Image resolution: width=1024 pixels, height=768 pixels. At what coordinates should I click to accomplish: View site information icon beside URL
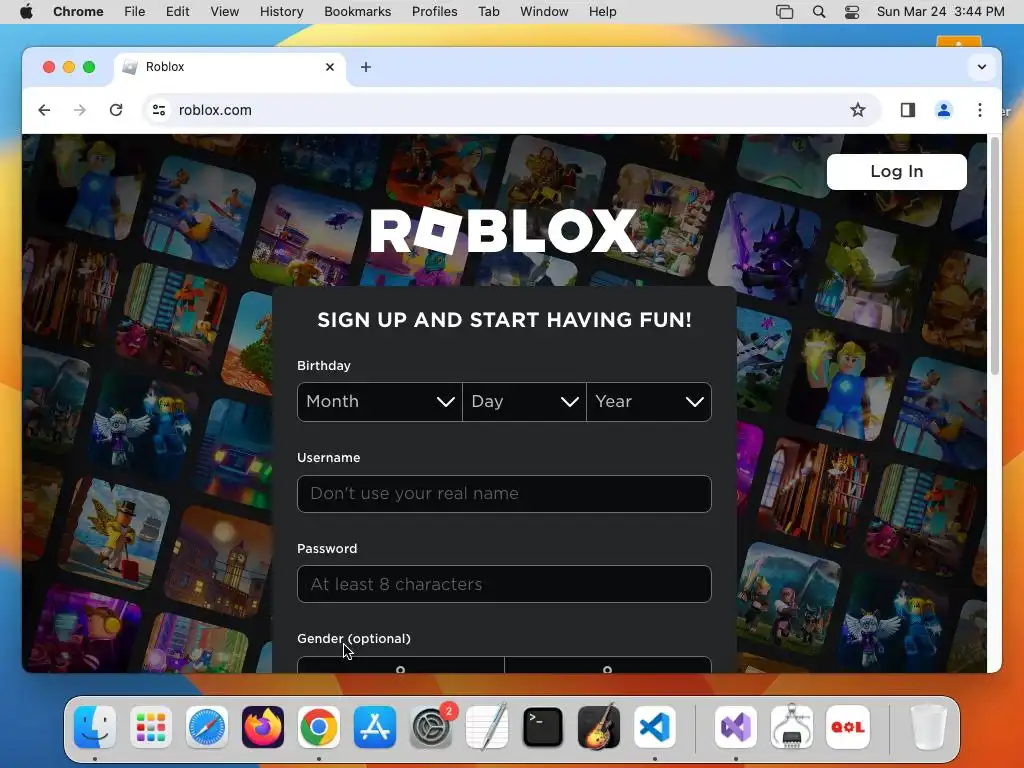tap(159, 110)
